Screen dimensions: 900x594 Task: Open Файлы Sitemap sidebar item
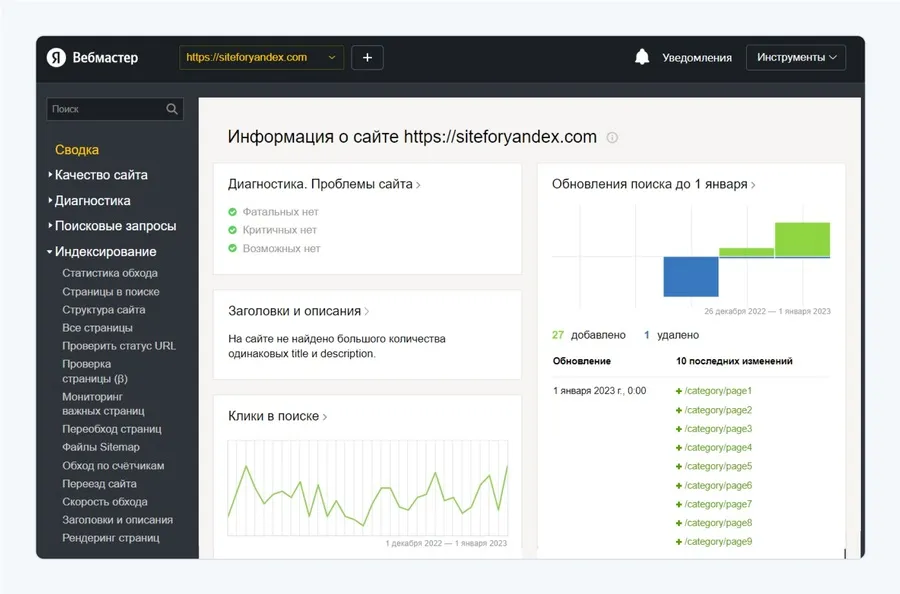(x=101, y=447)
